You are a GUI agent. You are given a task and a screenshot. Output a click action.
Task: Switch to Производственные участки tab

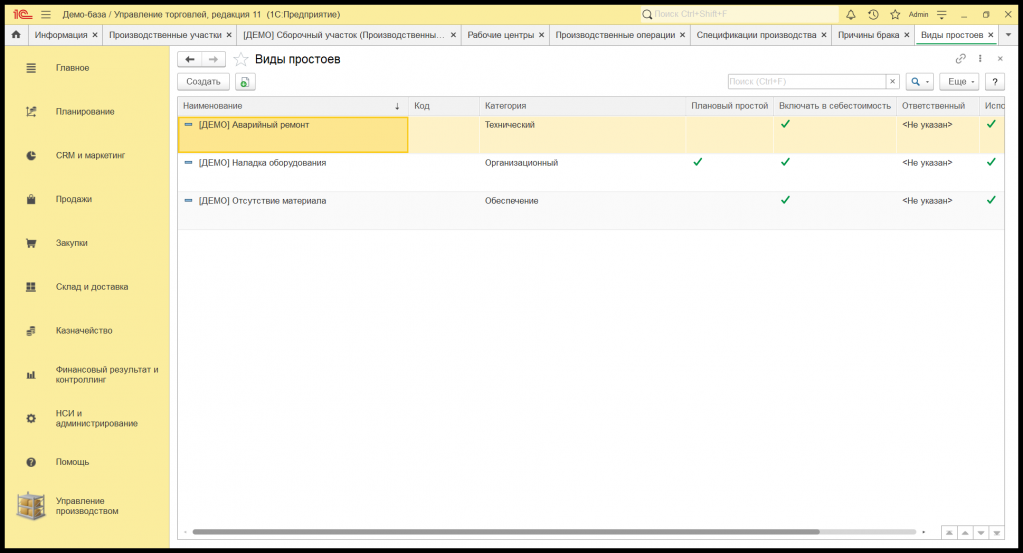[165, 35]
